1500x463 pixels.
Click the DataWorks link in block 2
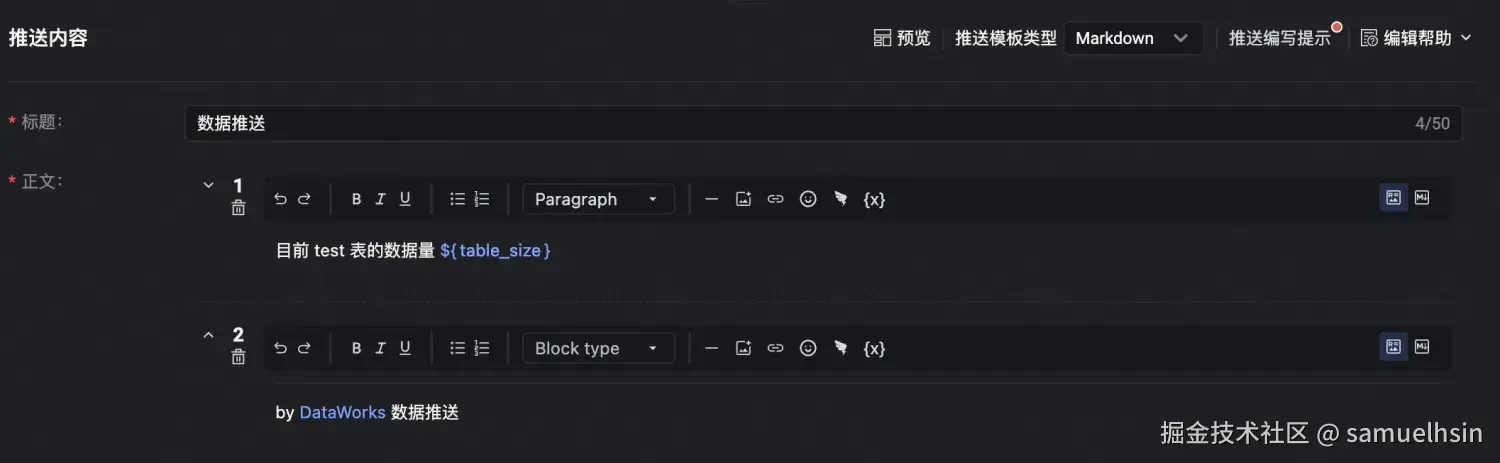click(x=342, y=412)
